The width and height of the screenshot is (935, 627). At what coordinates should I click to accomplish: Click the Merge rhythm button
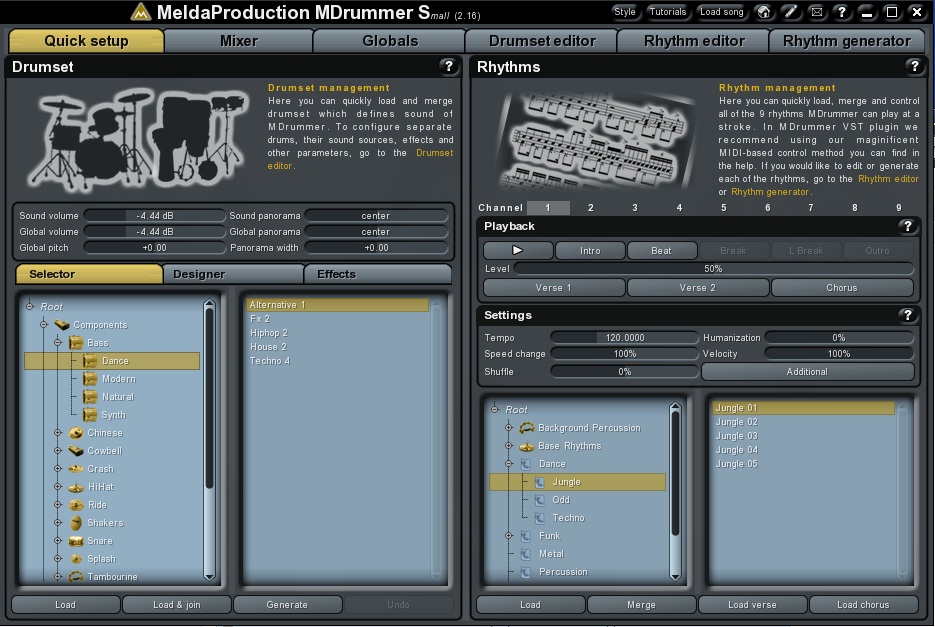pos(641,604)
